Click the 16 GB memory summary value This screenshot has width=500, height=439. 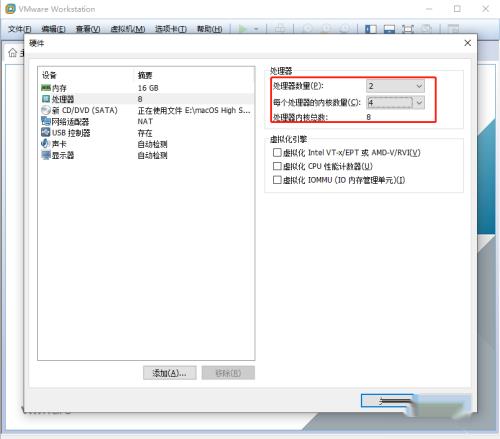(x=148, y=88)
